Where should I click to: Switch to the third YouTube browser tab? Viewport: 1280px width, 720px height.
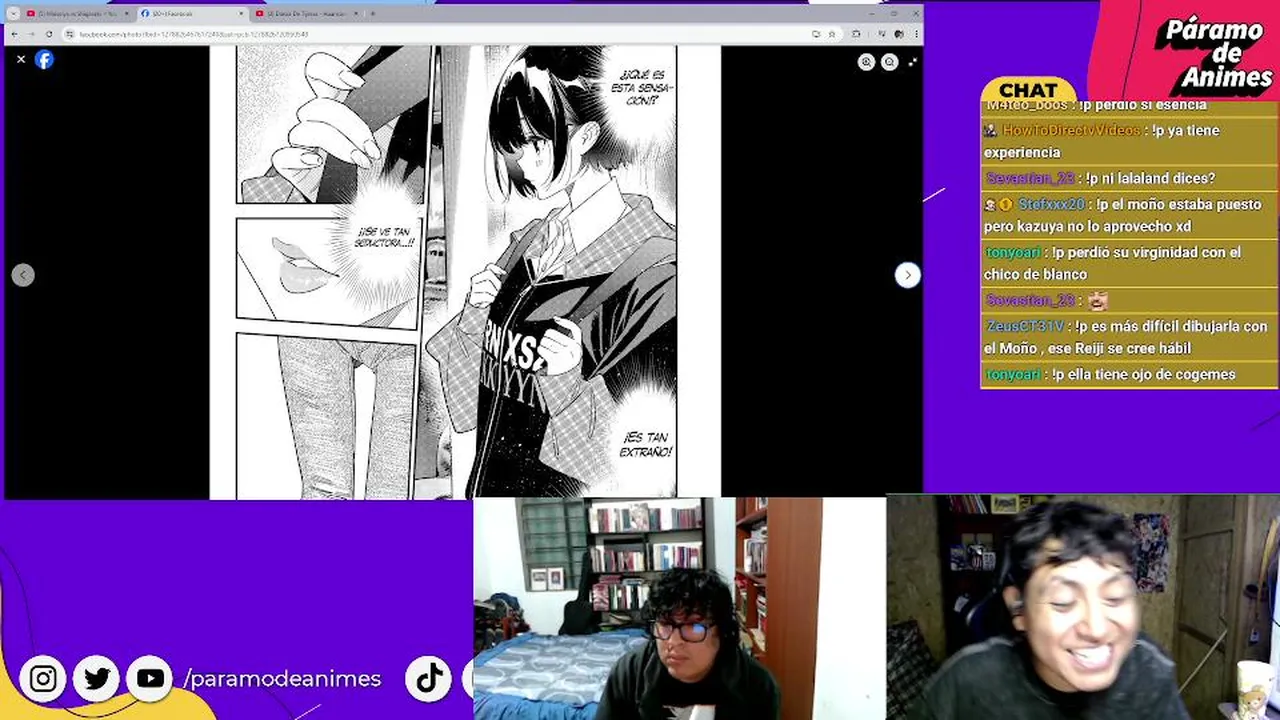pyautogui.click(x=305, y=14)
